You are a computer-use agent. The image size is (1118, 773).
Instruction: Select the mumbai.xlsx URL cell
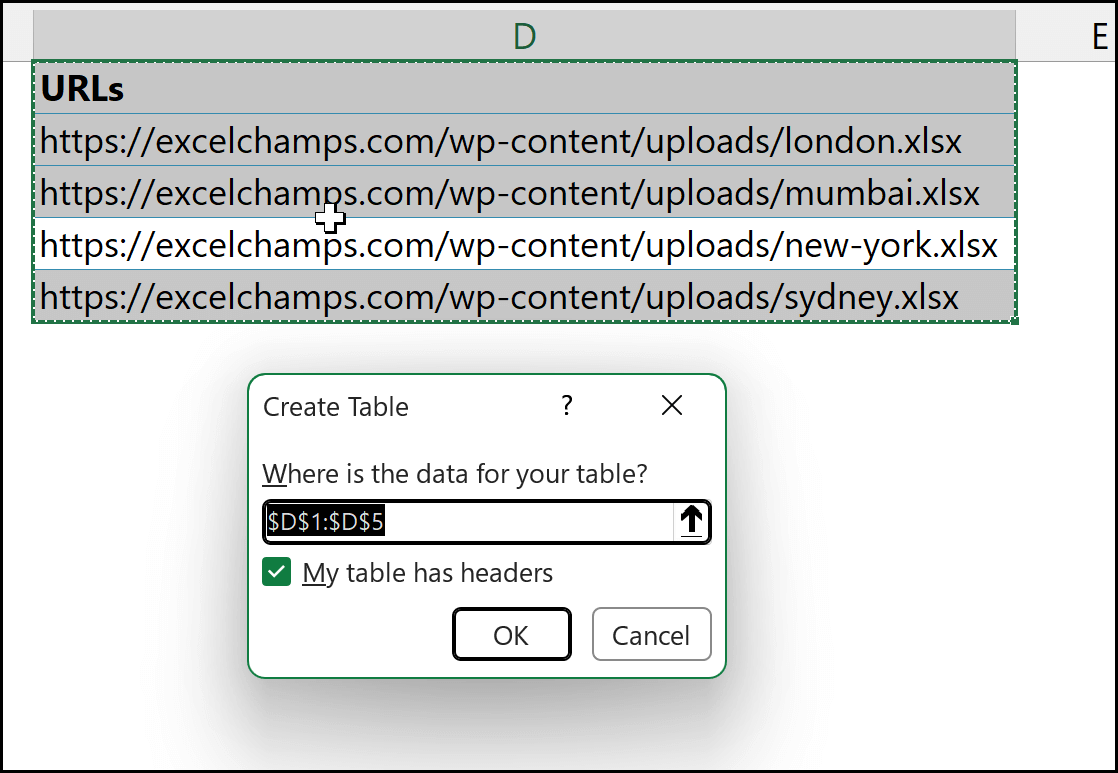tap(524, 193)
